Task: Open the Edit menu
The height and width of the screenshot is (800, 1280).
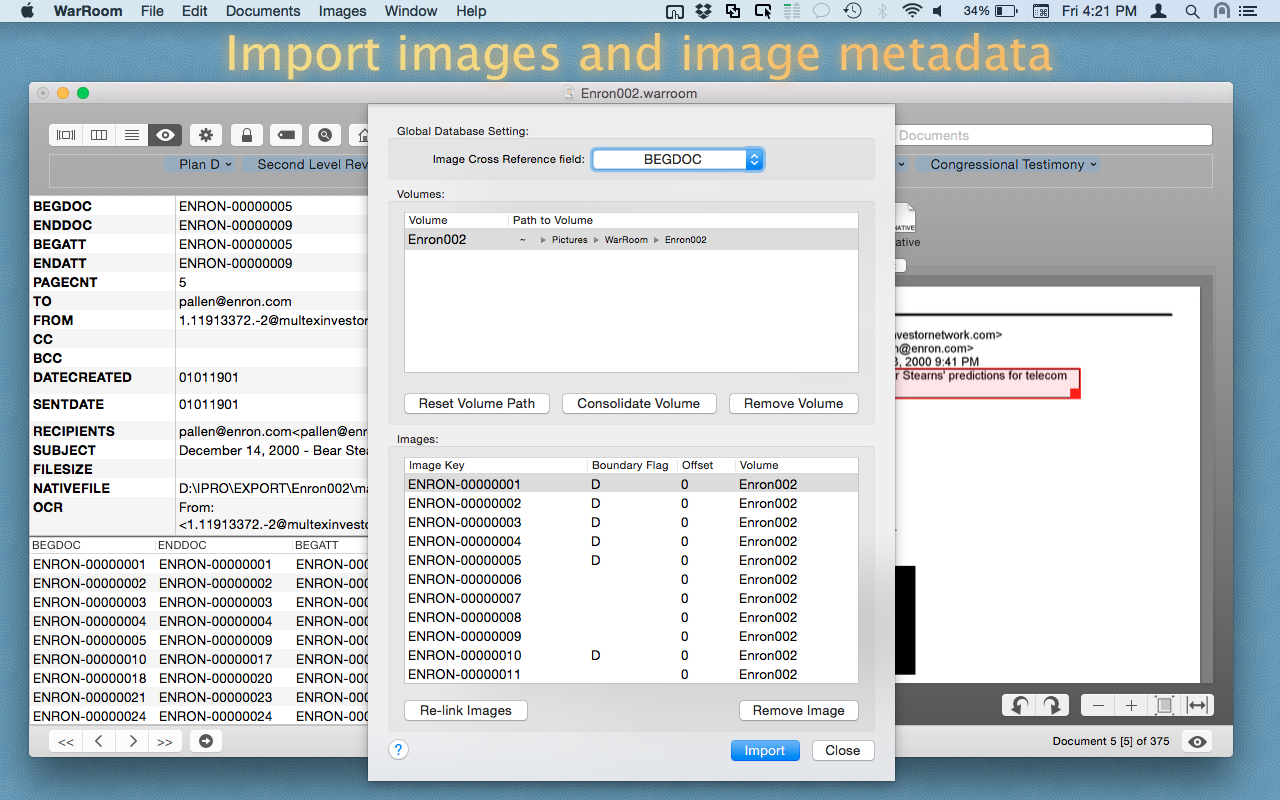Action: [195, 11]
